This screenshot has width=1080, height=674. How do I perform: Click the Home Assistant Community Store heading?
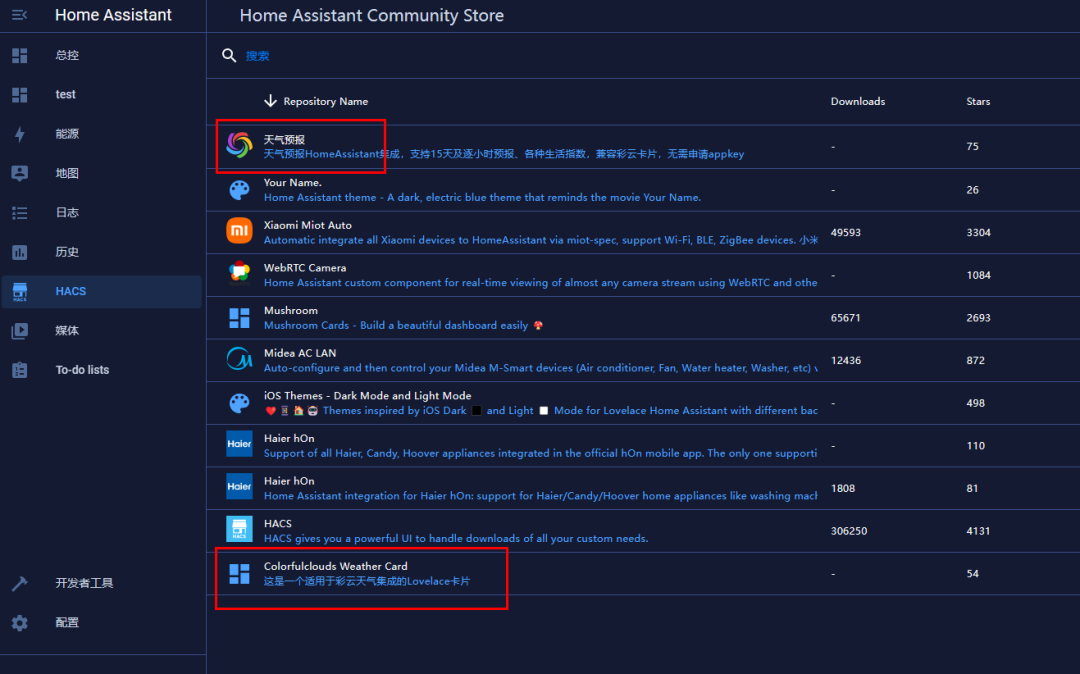point(371,16)
